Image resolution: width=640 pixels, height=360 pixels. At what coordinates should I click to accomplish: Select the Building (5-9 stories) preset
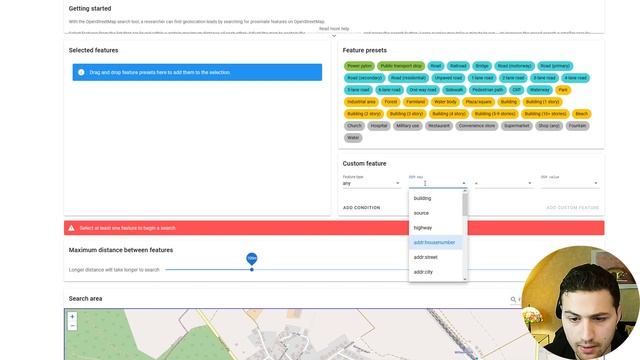(x=495, y=114)
